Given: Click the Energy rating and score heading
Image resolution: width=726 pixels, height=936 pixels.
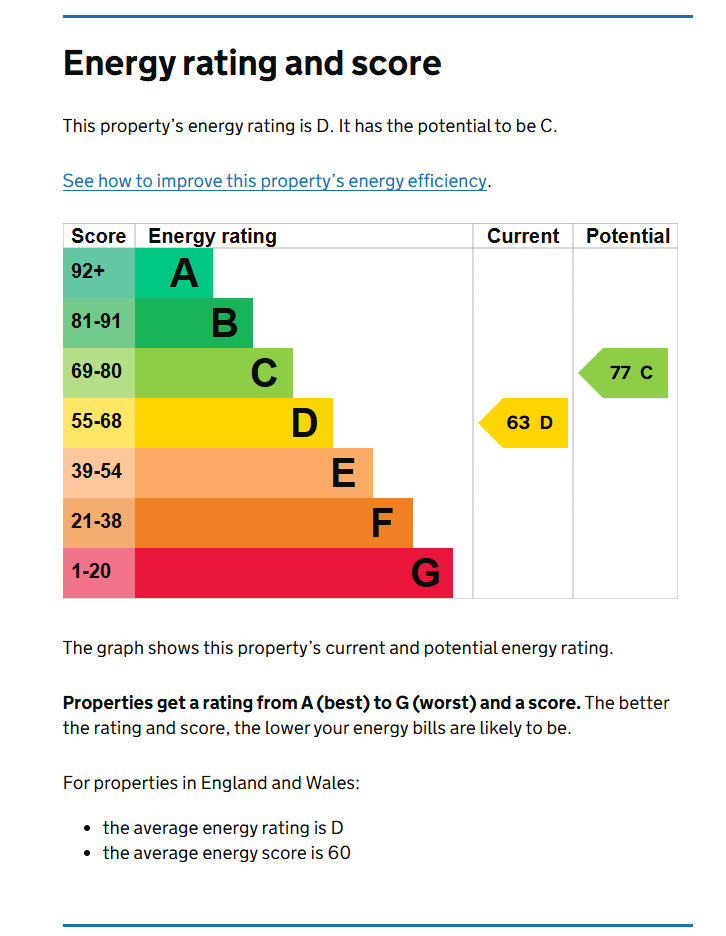Looking at the screenshot, I should pos(252,64).
